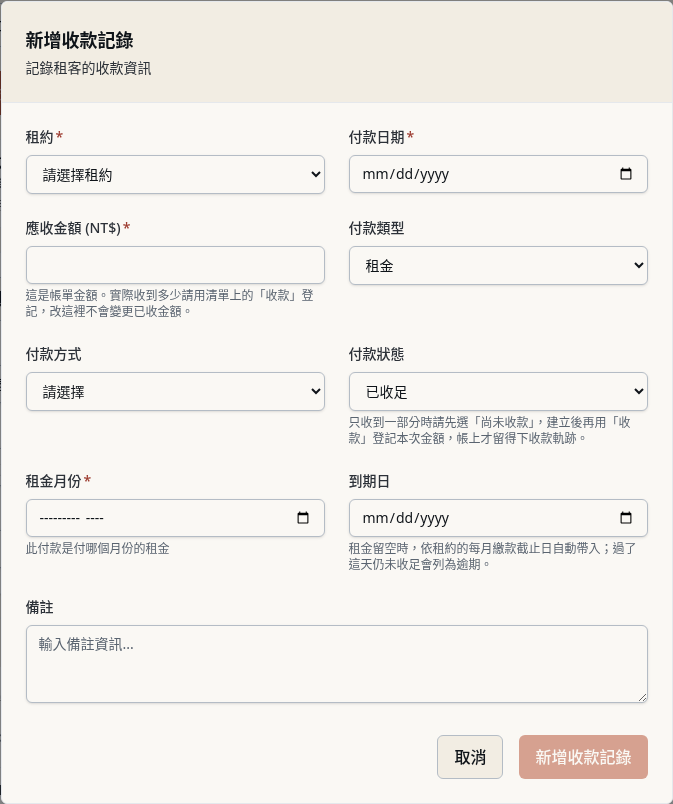The height and width of the screenshot is (804, 673).
Task: Click the 備註 notes textarea
Action: point(337,664)
